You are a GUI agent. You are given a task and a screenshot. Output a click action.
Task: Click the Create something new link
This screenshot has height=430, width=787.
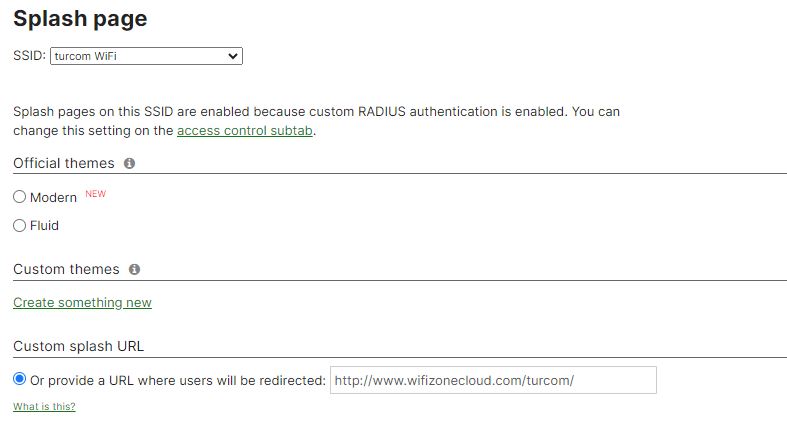82,302
